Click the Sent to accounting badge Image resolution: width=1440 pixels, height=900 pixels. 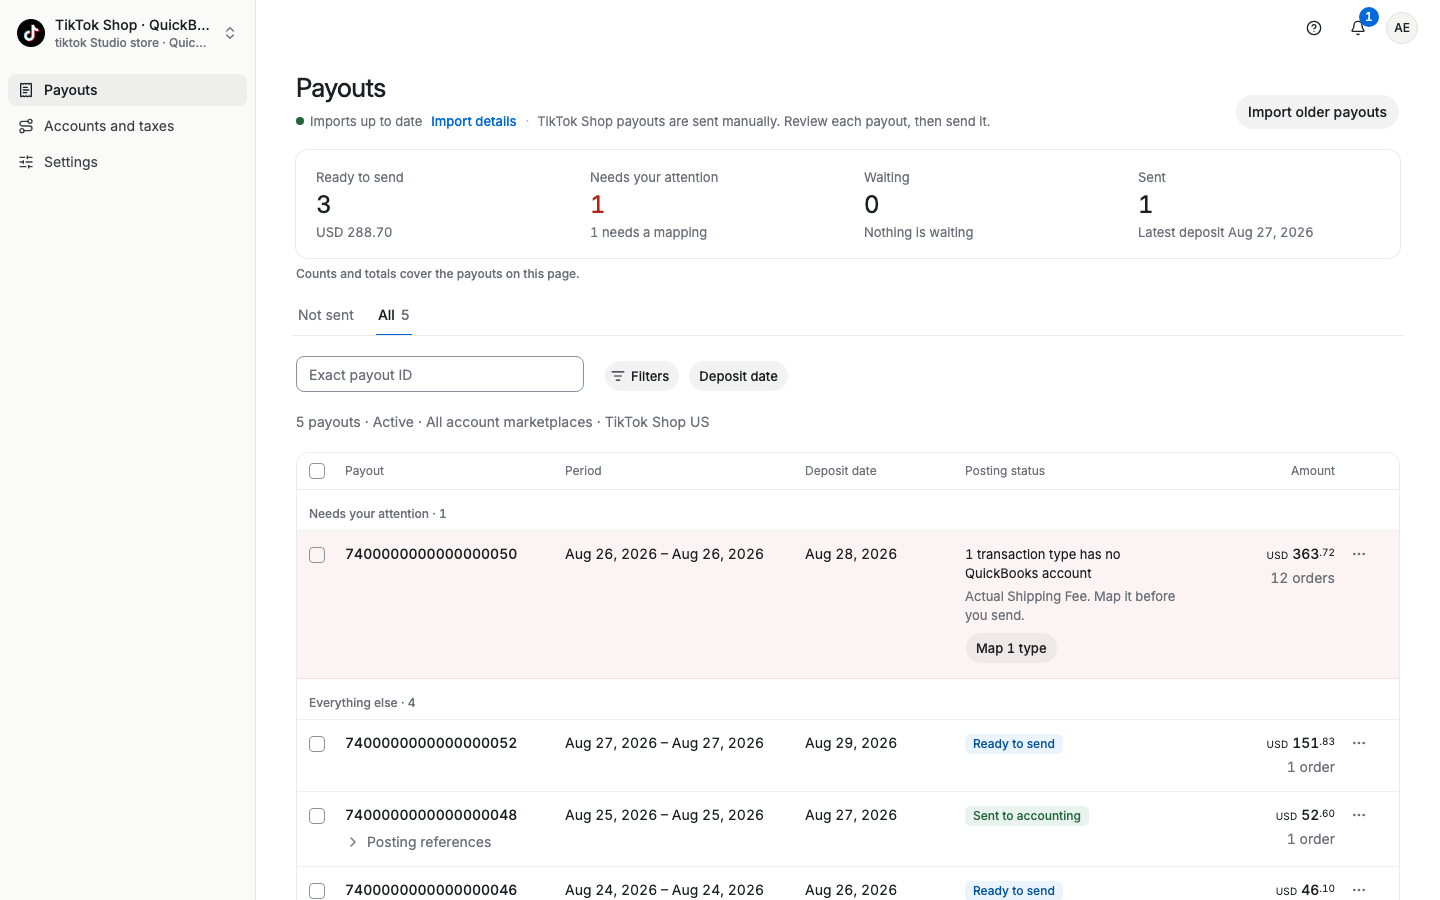[1027, 816]
